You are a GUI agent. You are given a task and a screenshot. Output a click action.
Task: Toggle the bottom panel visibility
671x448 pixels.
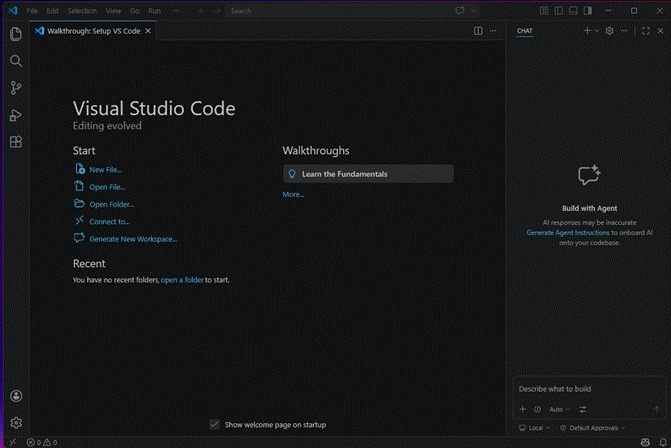pos(573,11)
